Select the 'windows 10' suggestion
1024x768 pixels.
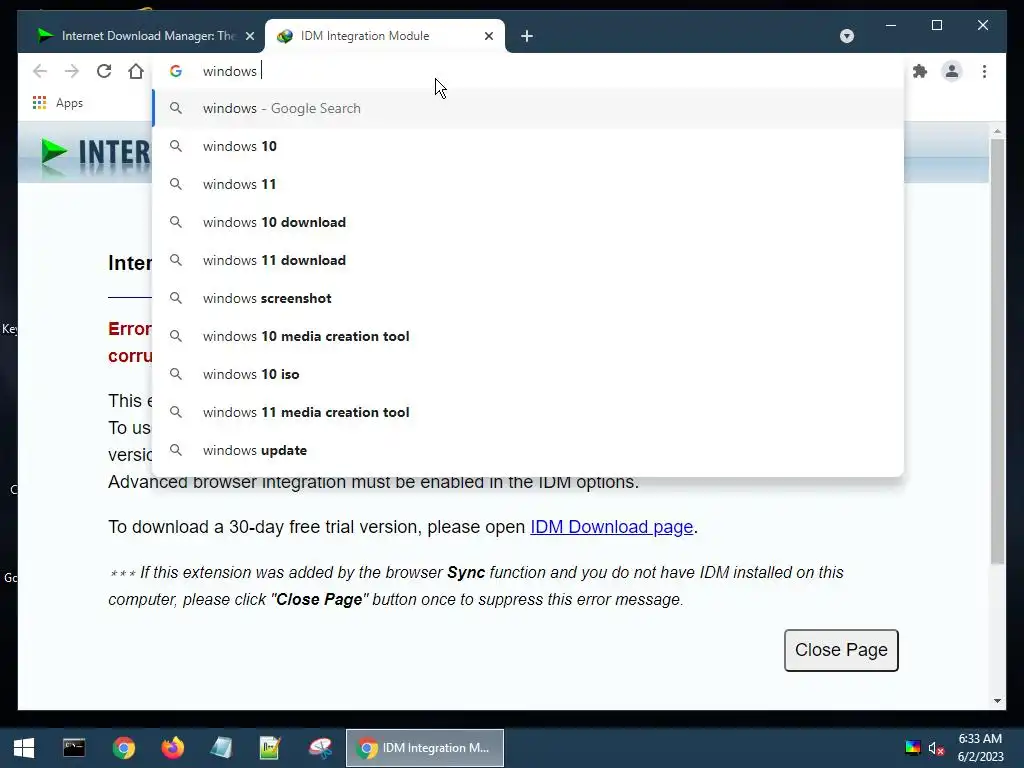tap(528, 146)
